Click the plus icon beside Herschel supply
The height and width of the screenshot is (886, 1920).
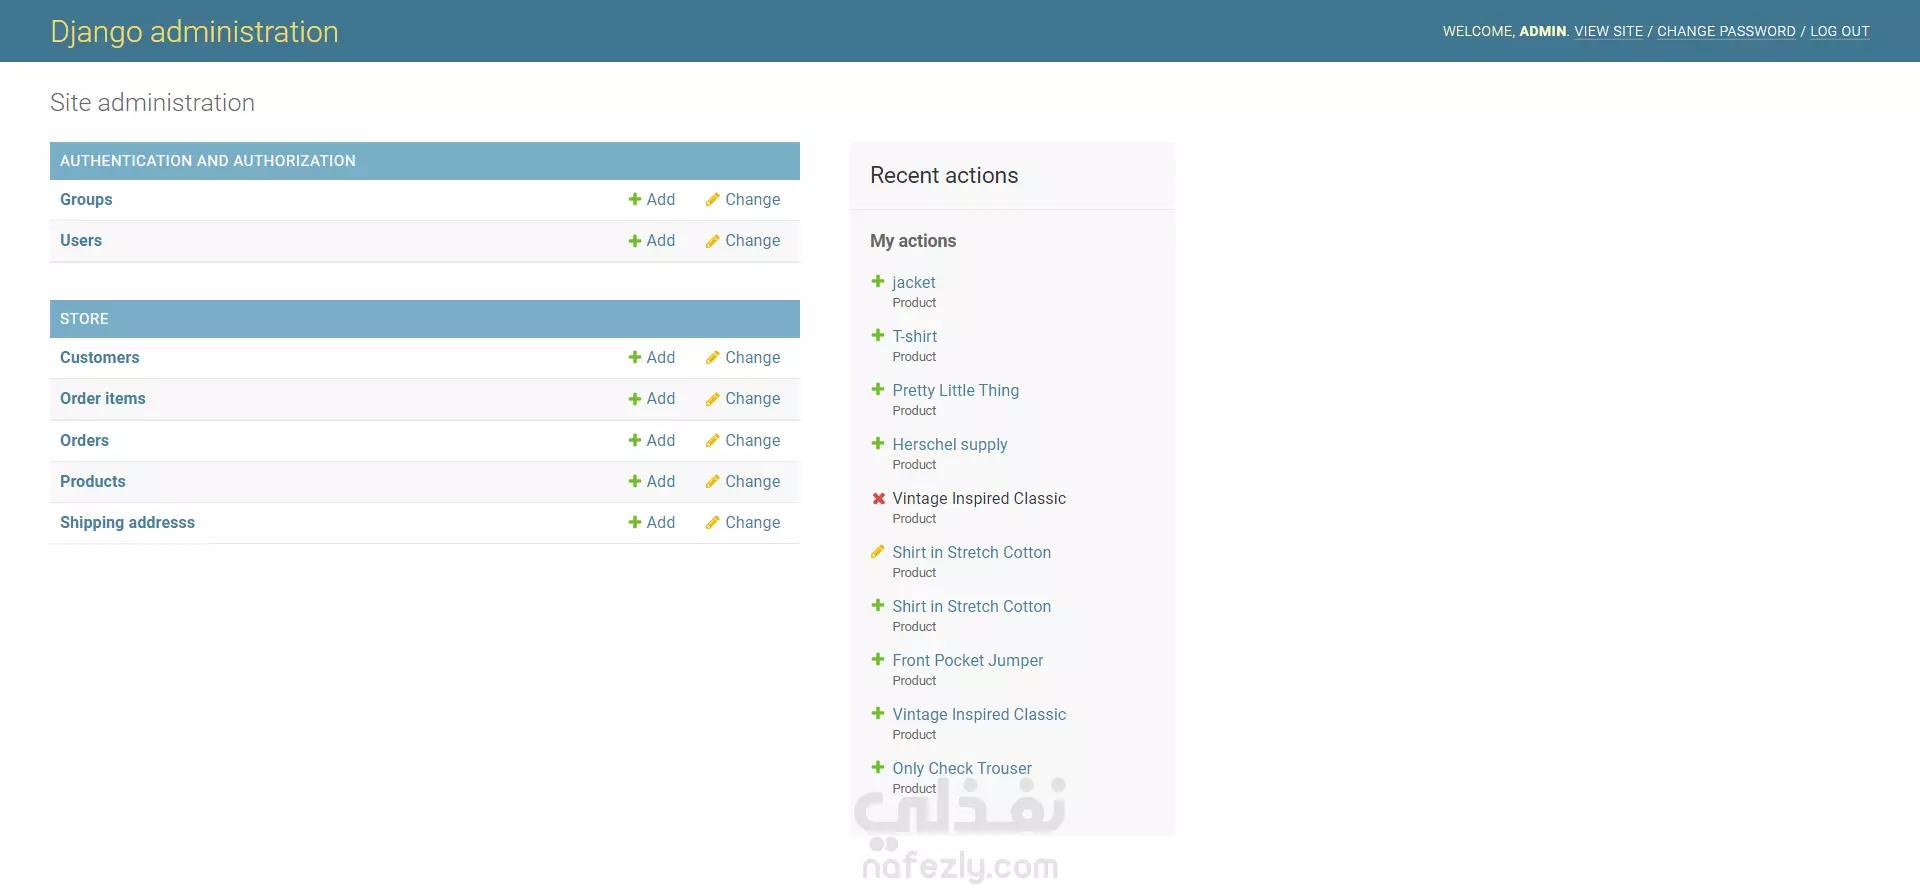878,443
